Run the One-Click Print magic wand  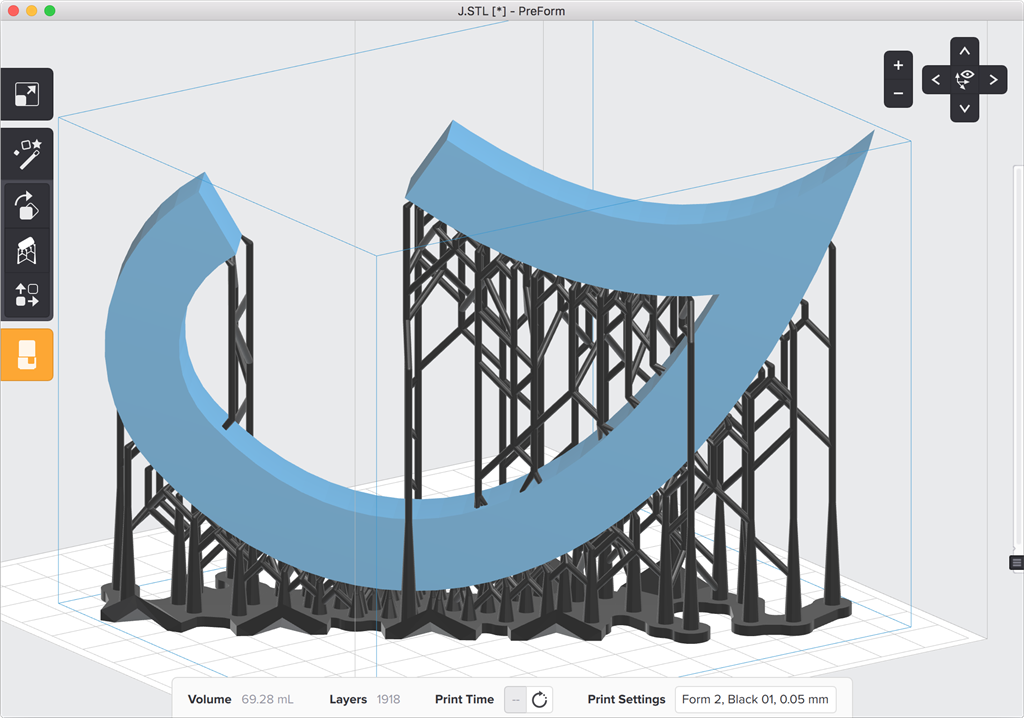26,154
